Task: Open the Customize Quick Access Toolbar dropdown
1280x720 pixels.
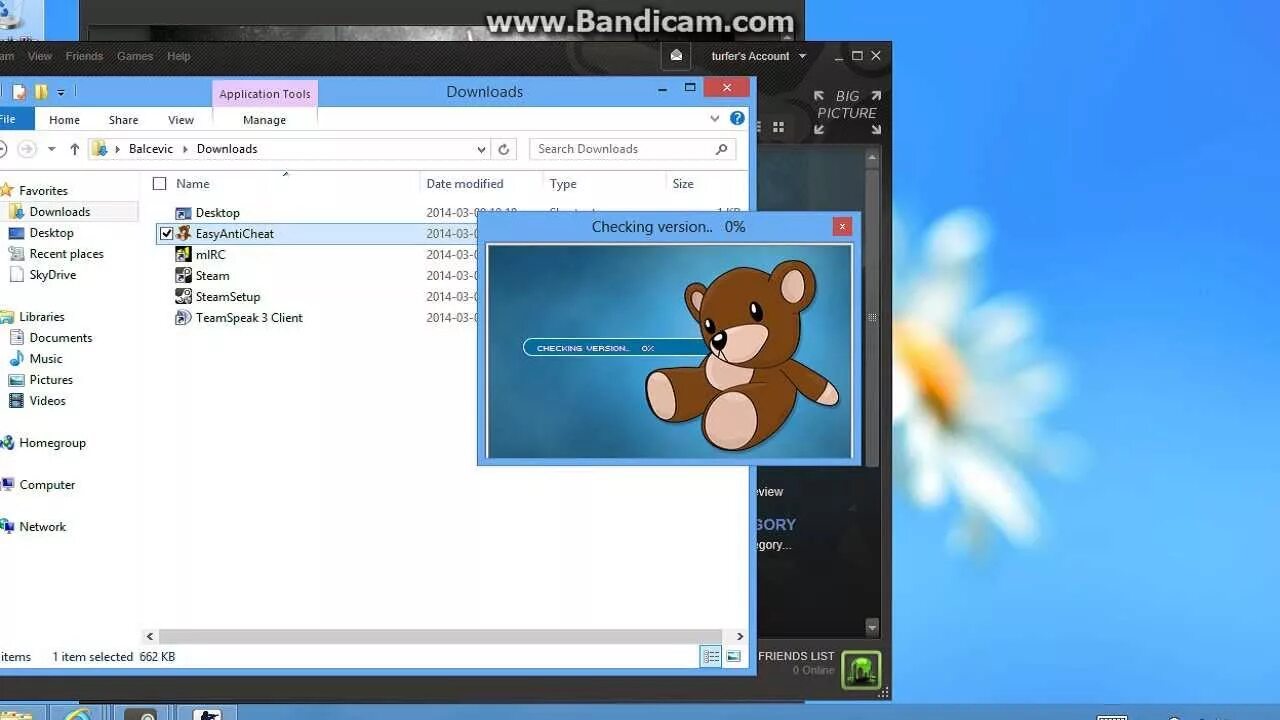Action: point(61,92)
